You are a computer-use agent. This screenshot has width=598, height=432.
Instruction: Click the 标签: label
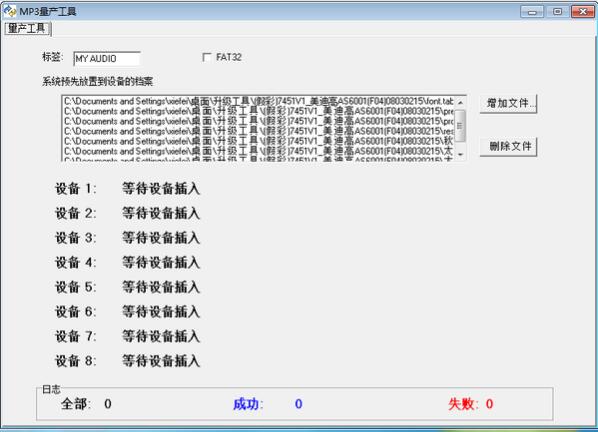point(53,57)
